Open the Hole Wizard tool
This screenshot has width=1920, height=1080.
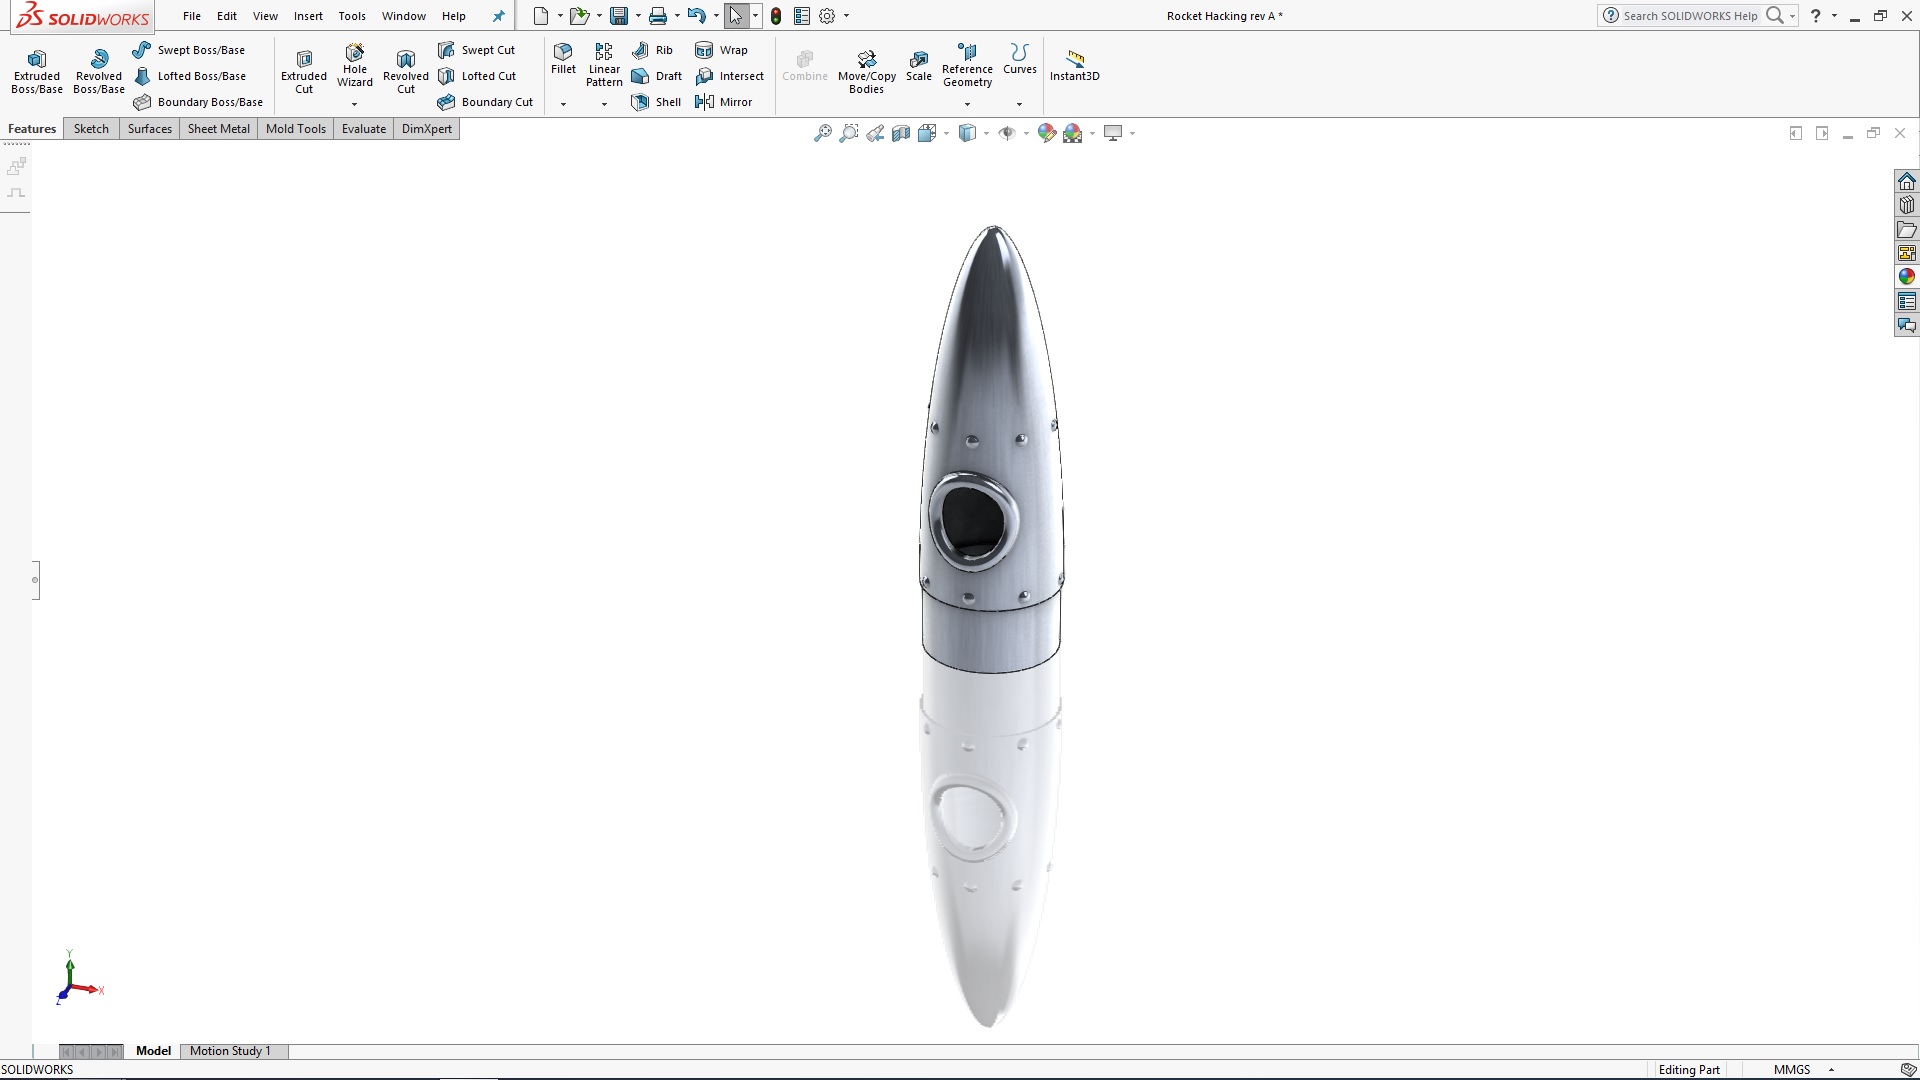point(354,68)
